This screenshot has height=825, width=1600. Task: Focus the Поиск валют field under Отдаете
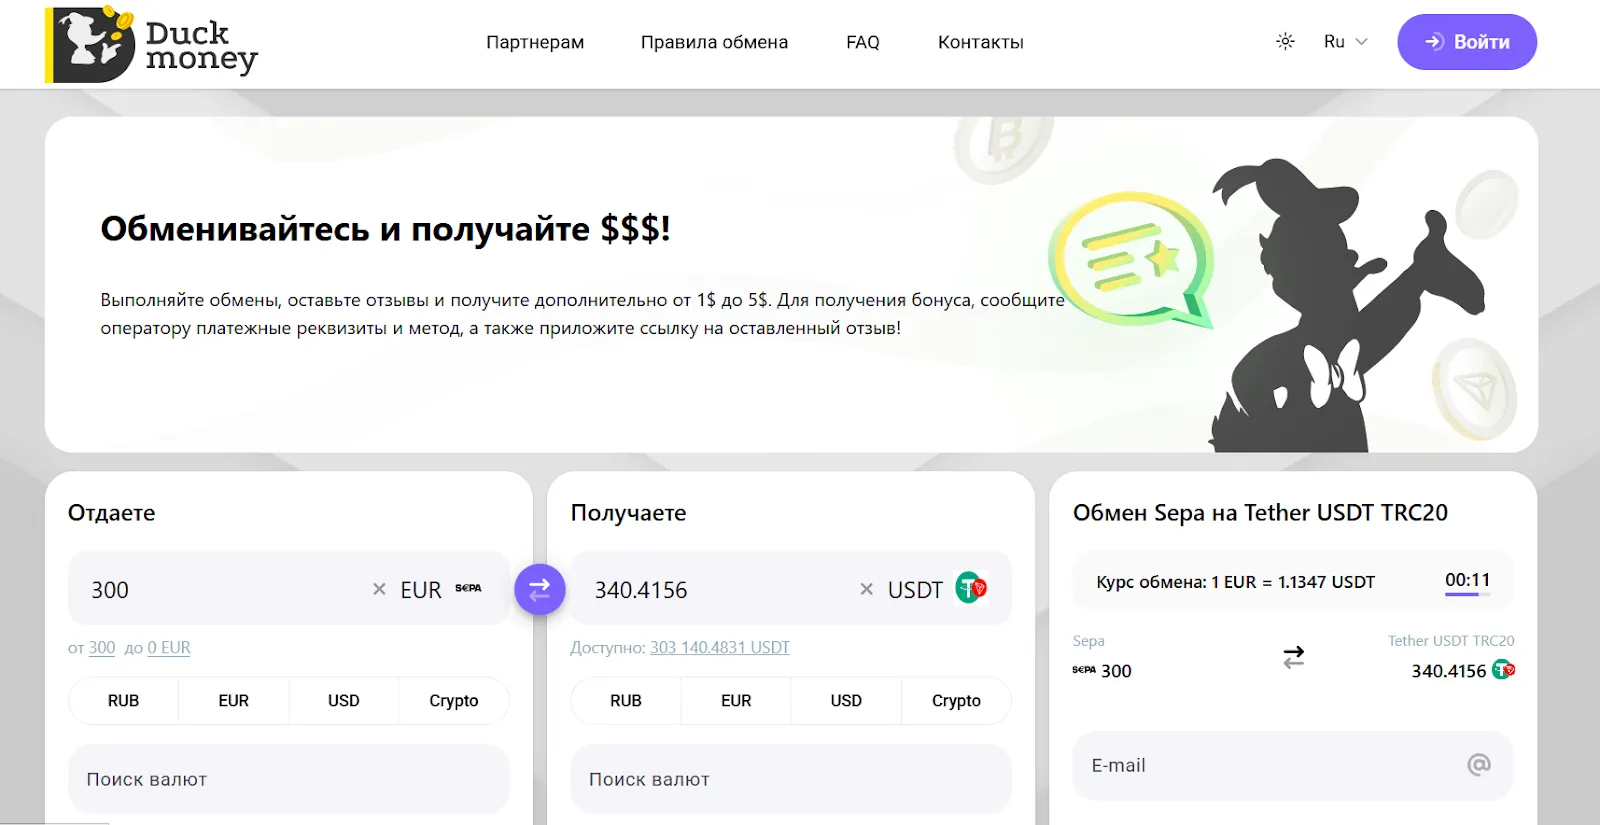289,779
